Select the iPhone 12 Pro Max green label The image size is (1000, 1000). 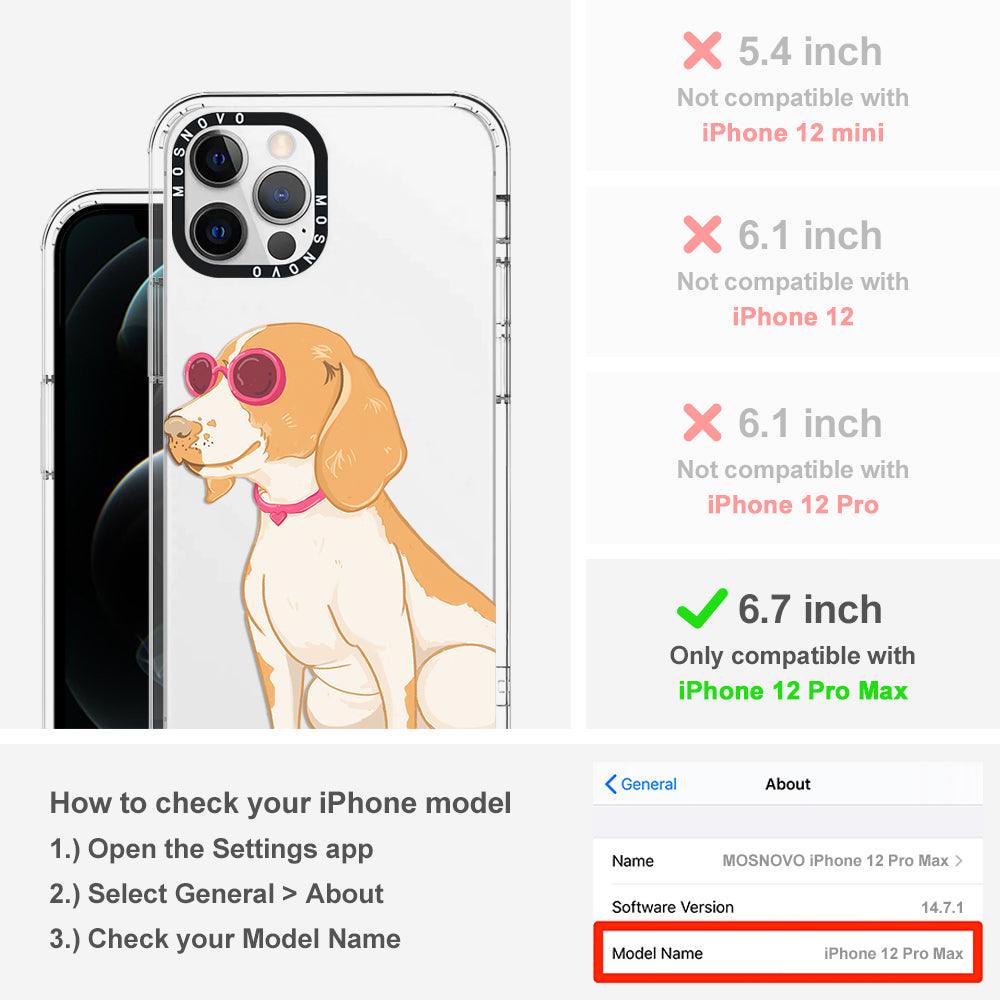793,691
